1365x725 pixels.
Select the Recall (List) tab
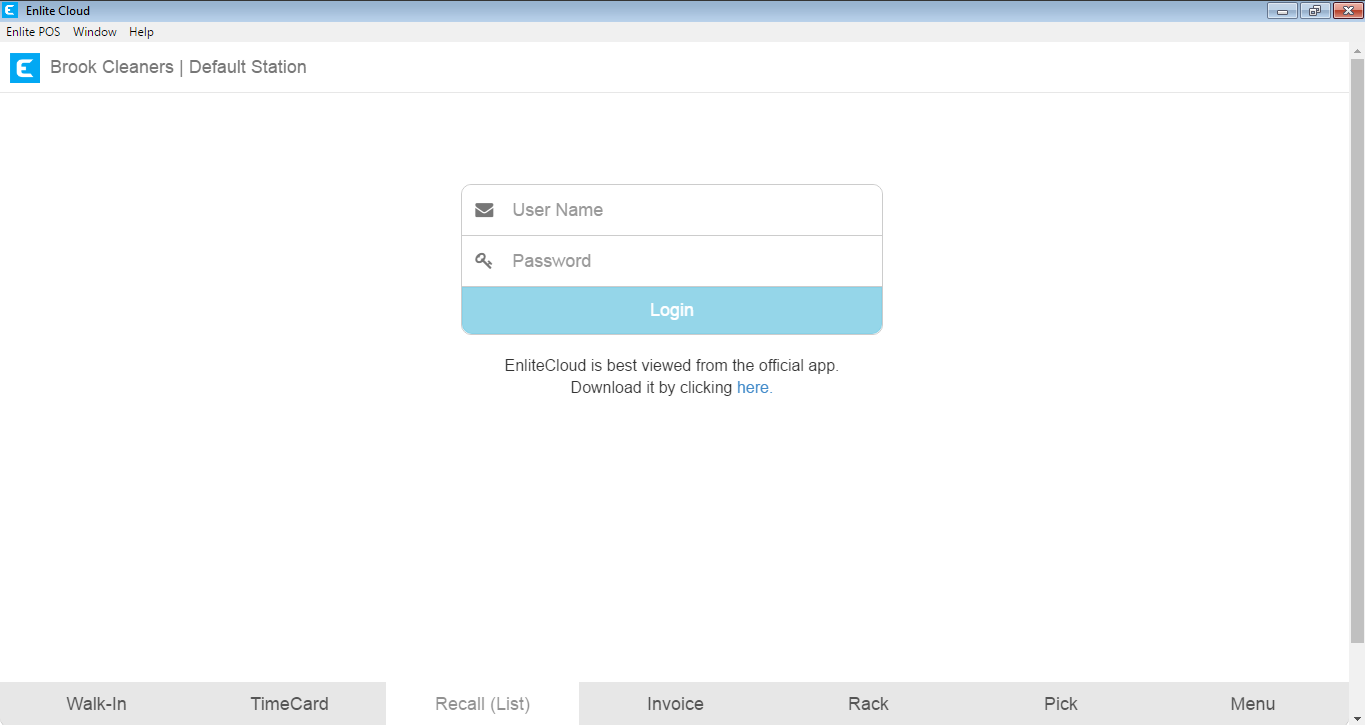[482, 704]
